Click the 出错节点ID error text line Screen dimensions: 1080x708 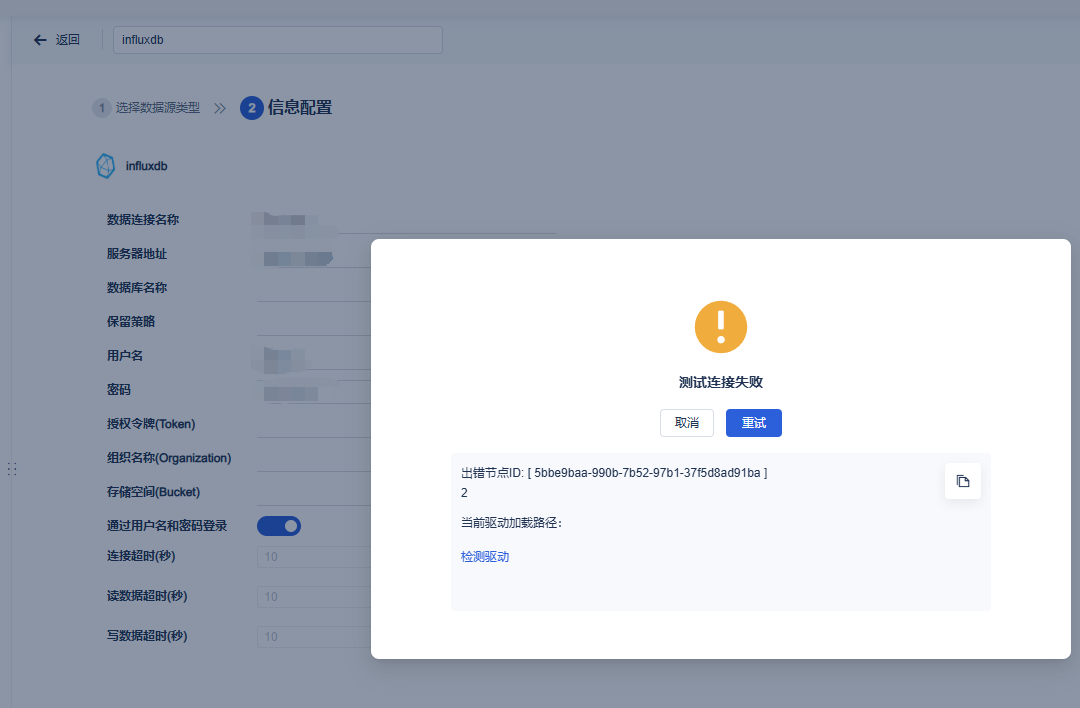(614, 473)
